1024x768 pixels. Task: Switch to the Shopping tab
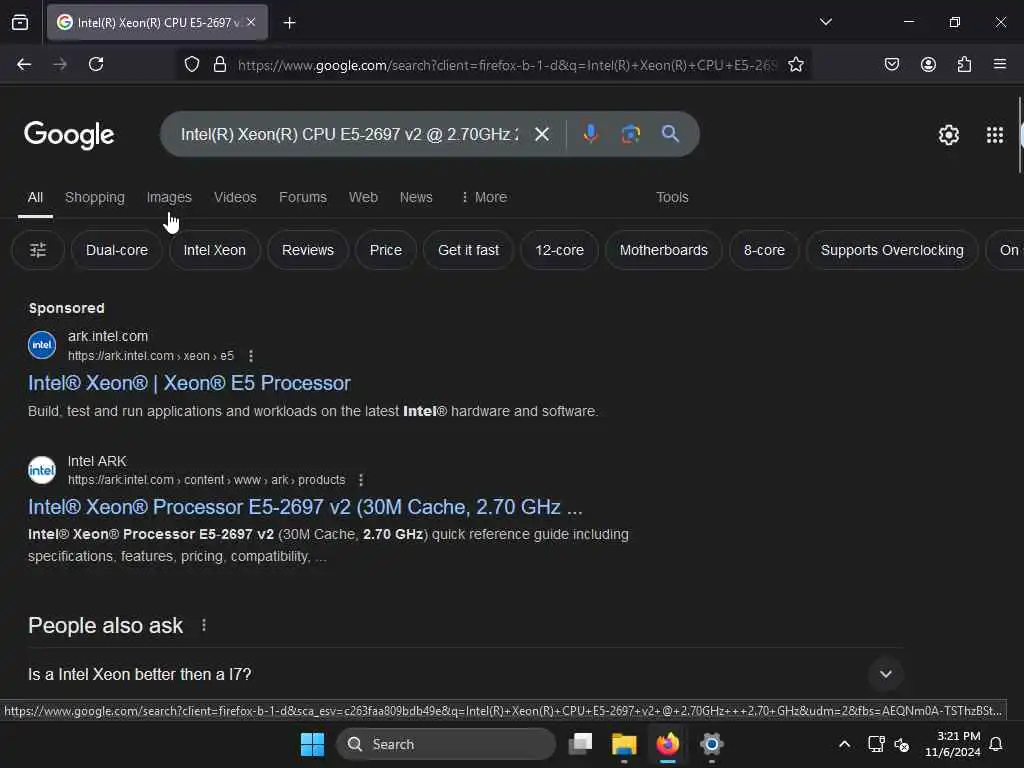[x=95, y=197]
